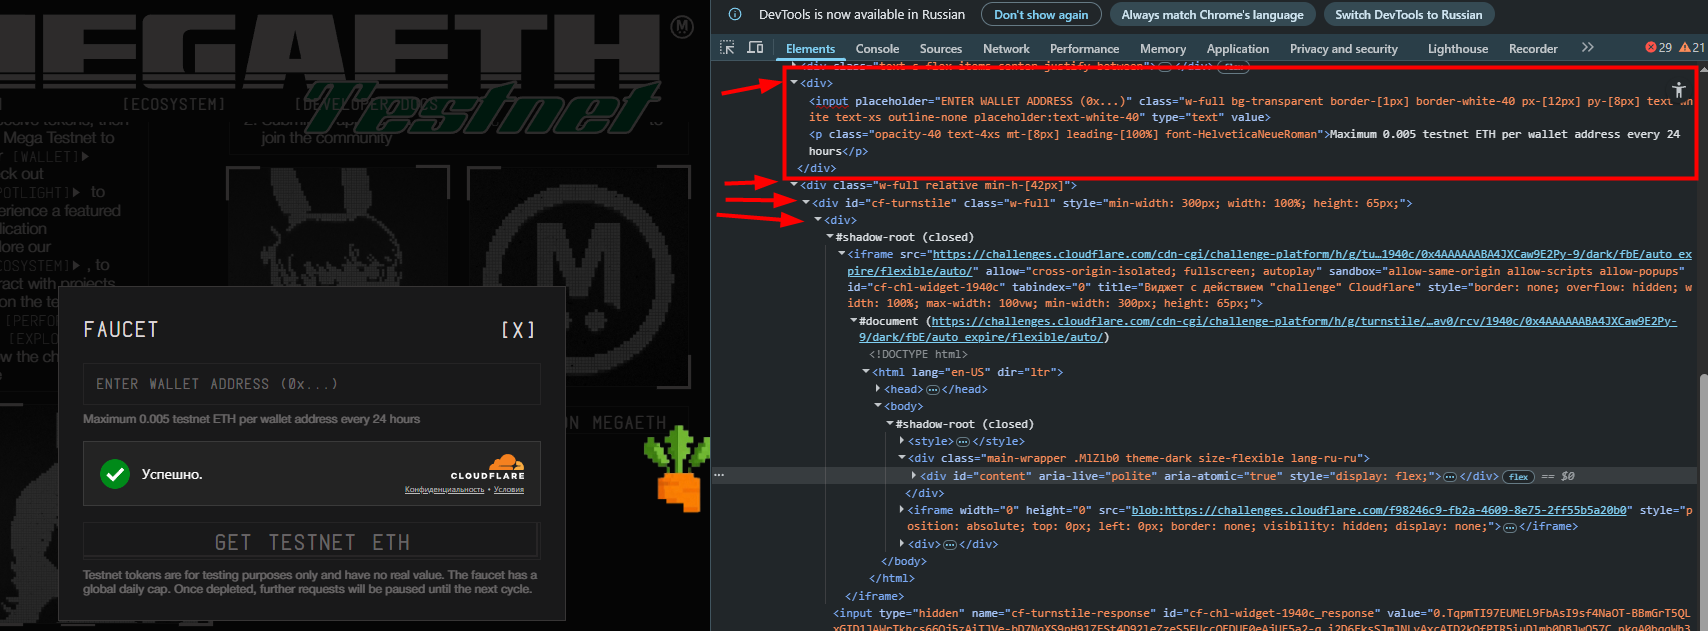Screen dimensions: 1708x631
Task: Open the Network tab
Action: tap(1006, 48)
